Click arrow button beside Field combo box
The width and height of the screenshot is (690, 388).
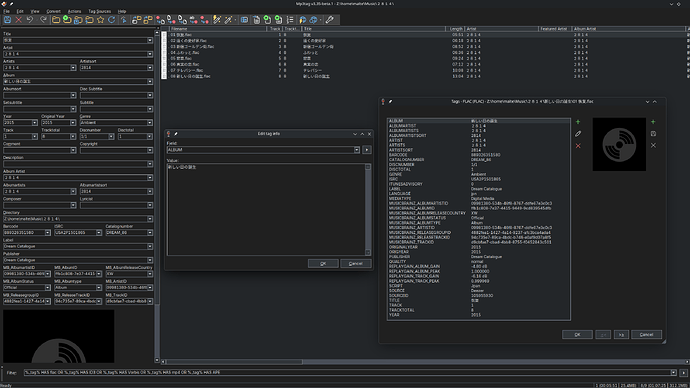click(367, 150)
